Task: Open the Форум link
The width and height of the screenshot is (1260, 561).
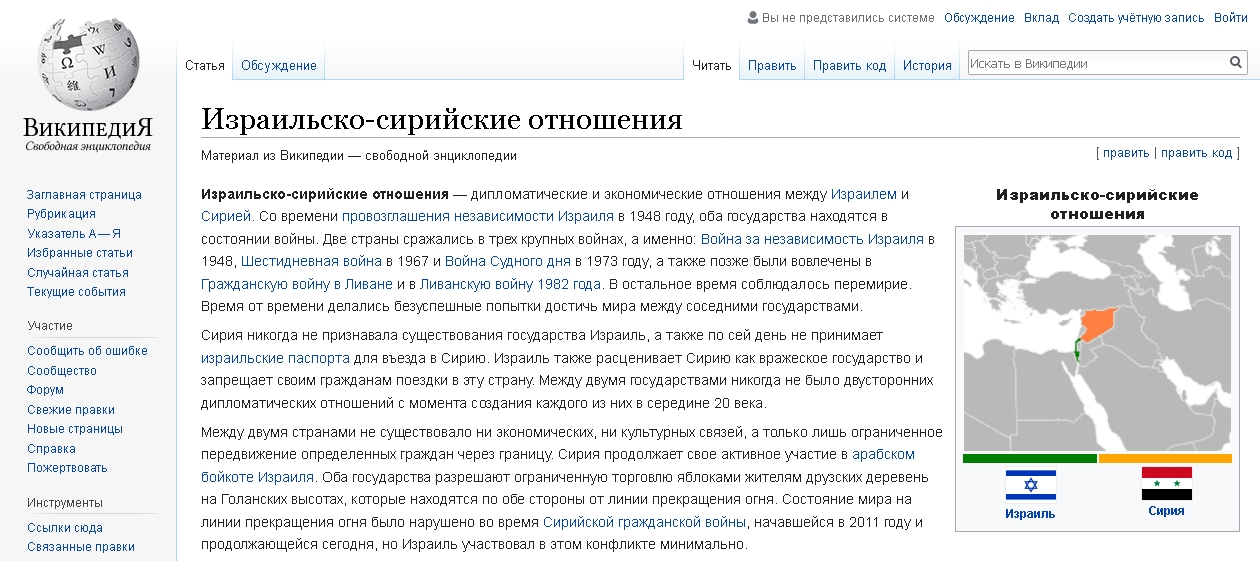Action: click(45, 390)
